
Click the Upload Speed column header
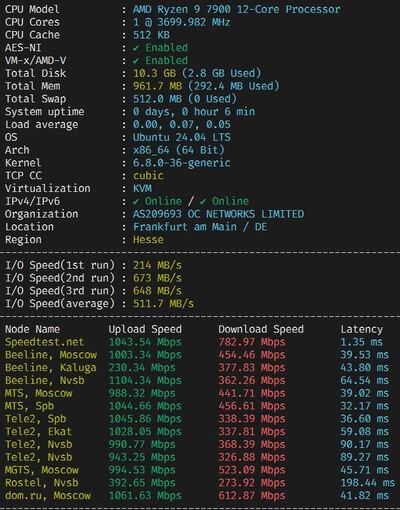tap(145, 329)
